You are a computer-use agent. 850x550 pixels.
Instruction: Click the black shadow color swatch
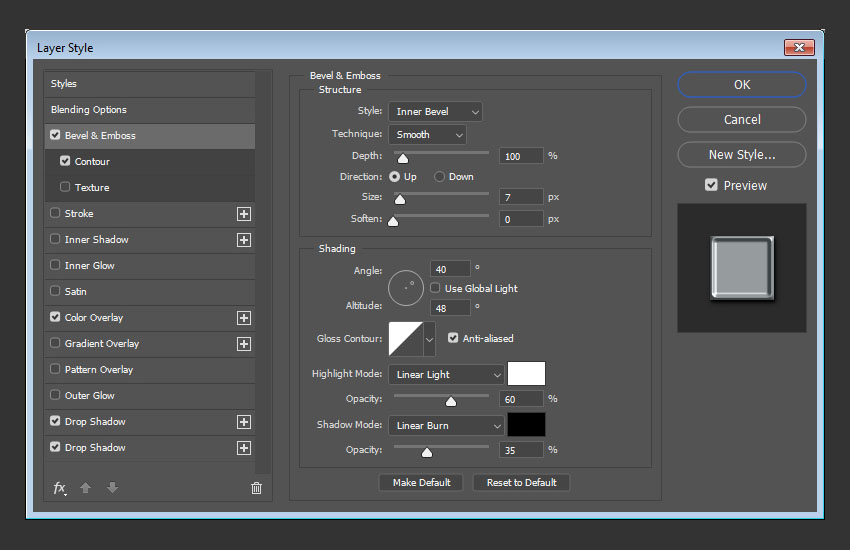point(526,425)
